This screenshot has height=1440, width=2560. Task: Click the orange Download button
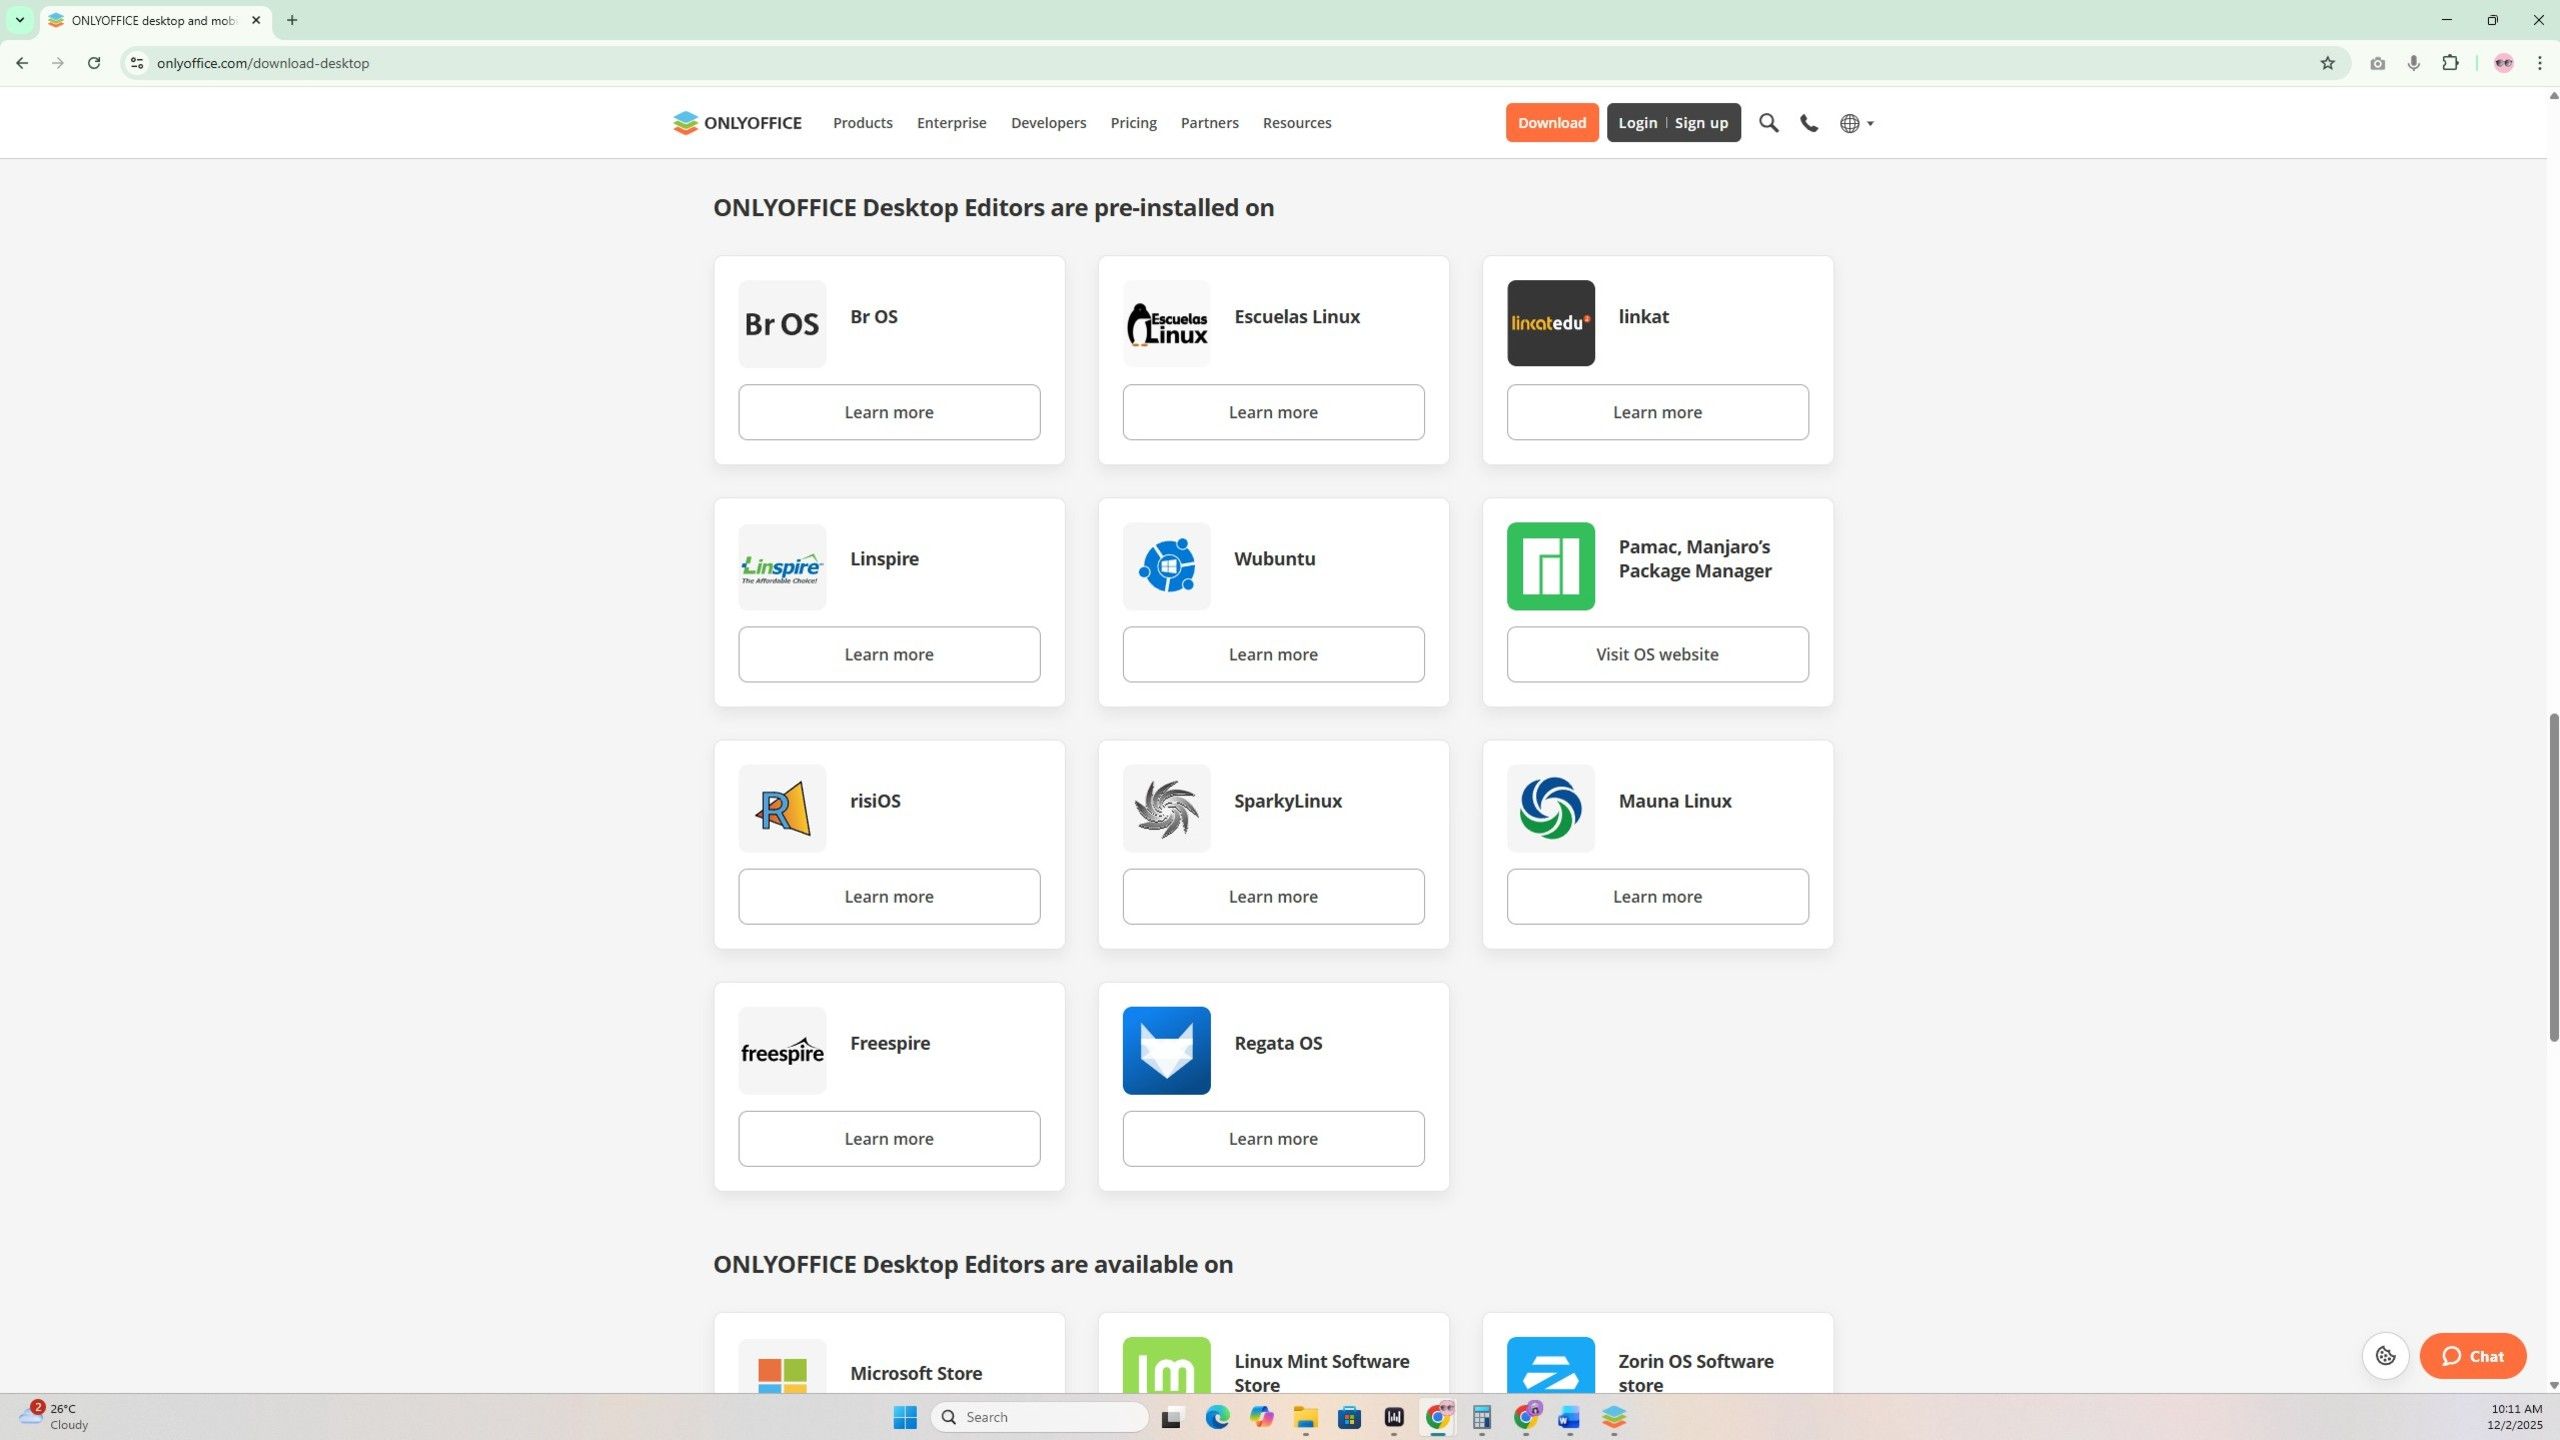[1552, 123]
